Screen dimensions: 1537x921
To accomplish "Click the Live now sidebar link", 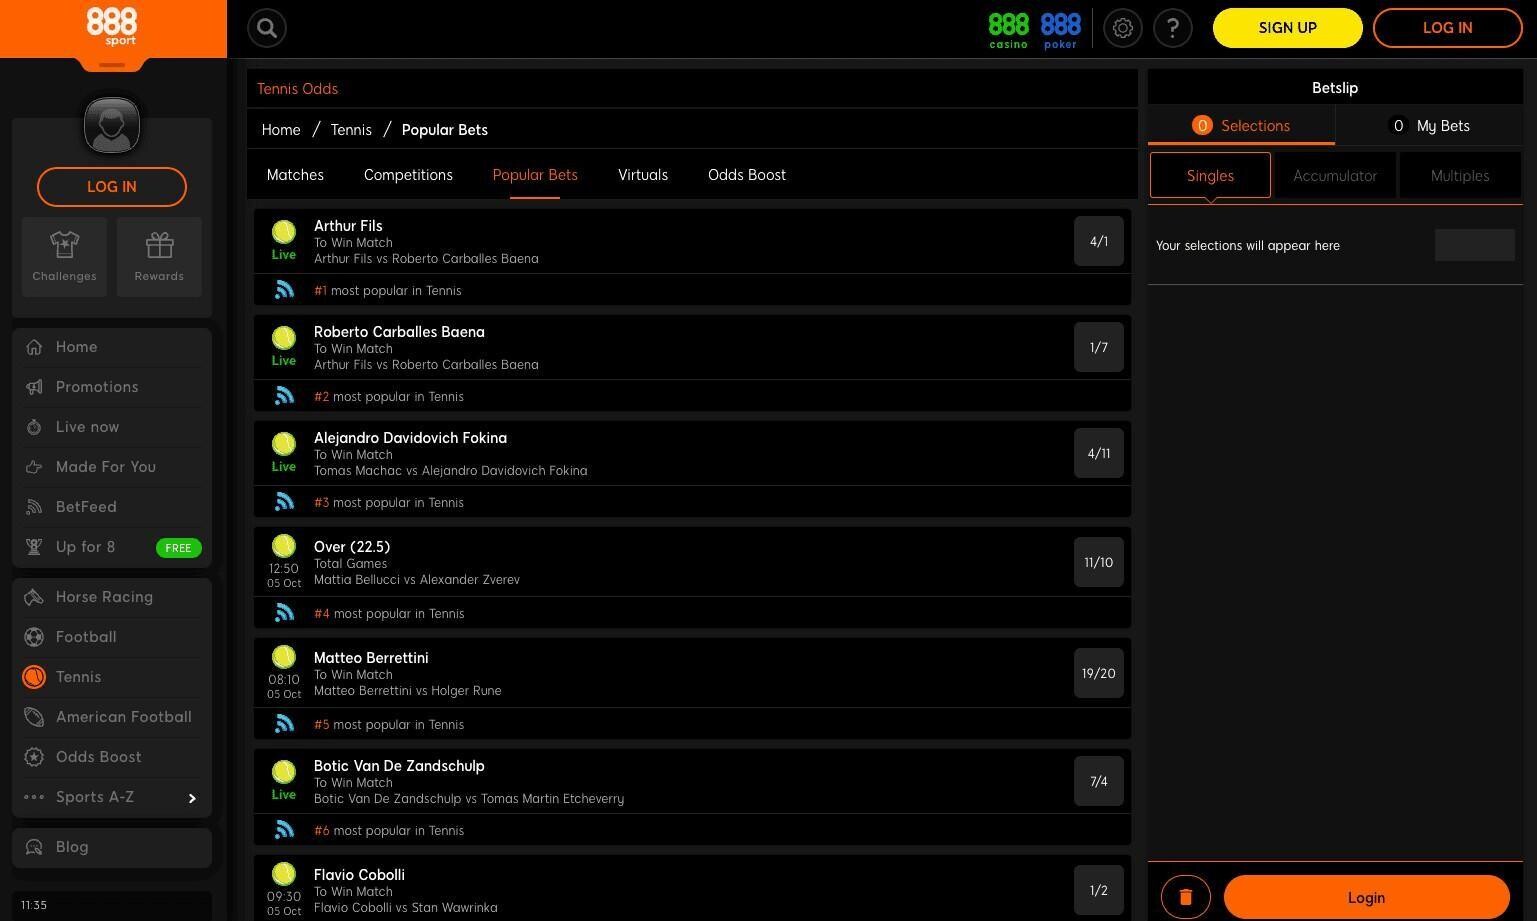I will [x=87, y=427].
